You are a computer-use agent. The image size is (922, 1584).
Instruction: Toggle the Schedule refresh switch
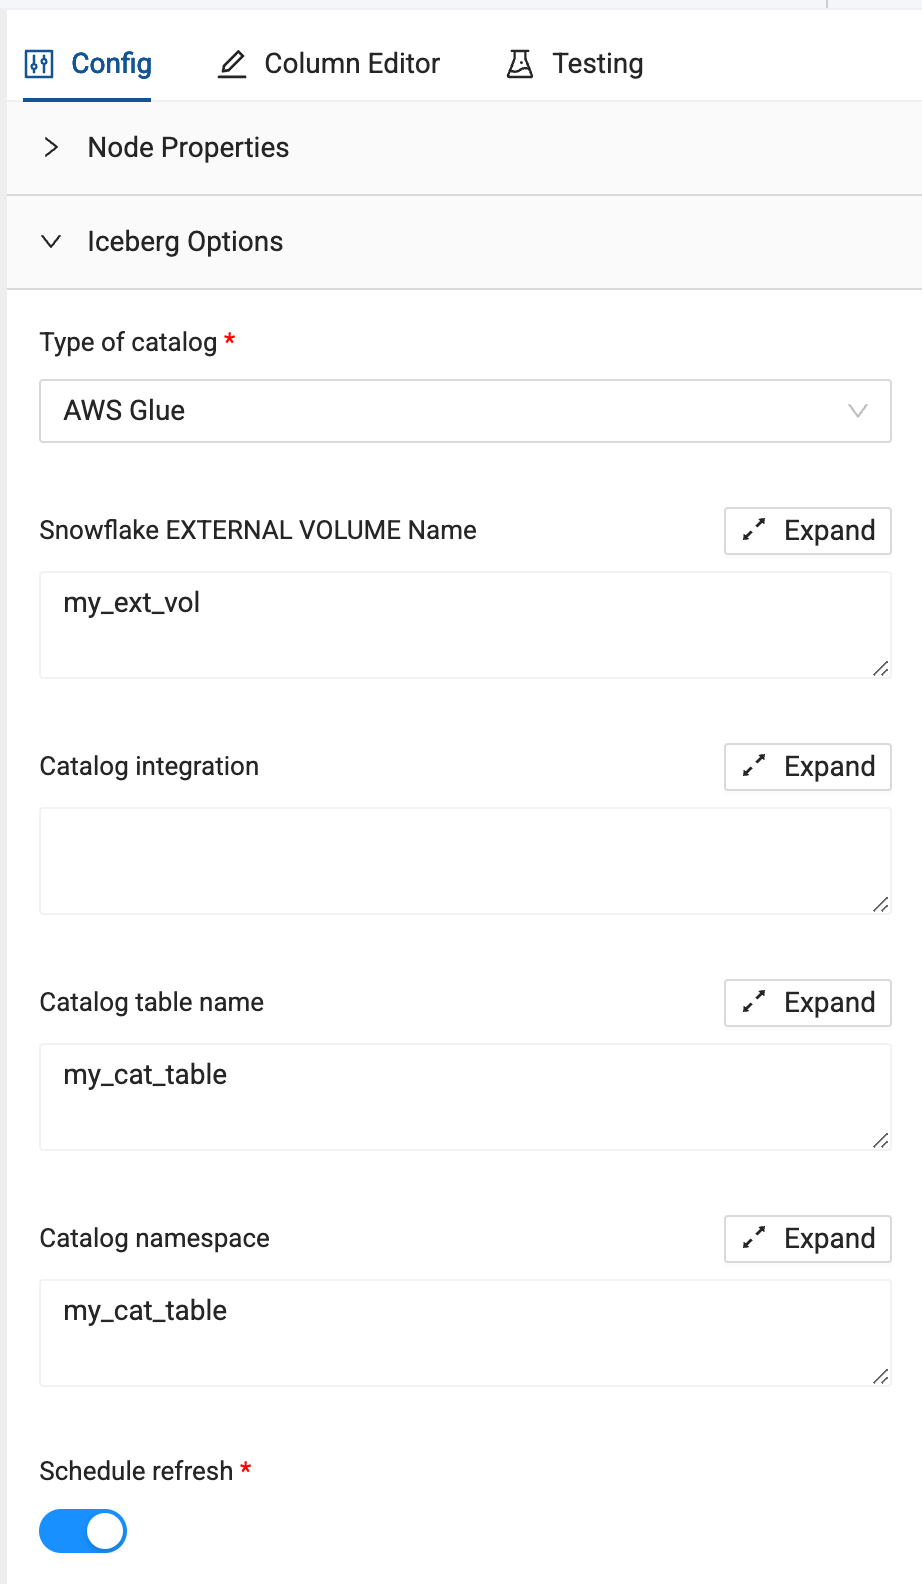point(83,1531)
